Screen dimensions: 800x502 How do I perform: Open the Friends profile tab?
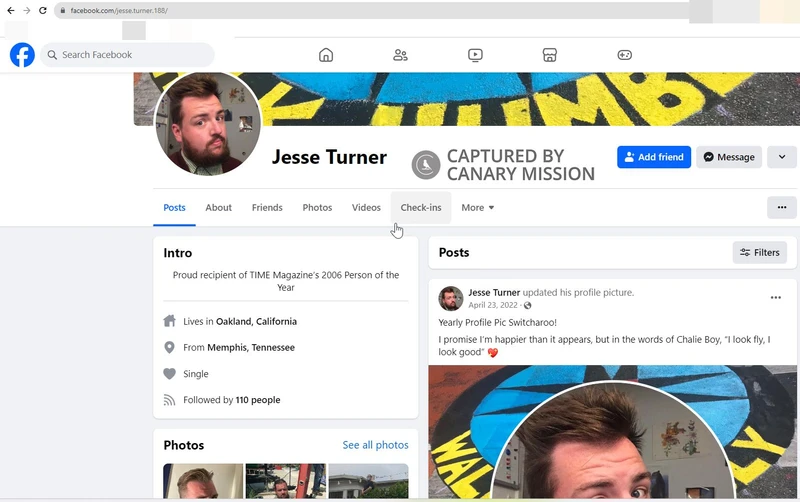coord(267,208)
